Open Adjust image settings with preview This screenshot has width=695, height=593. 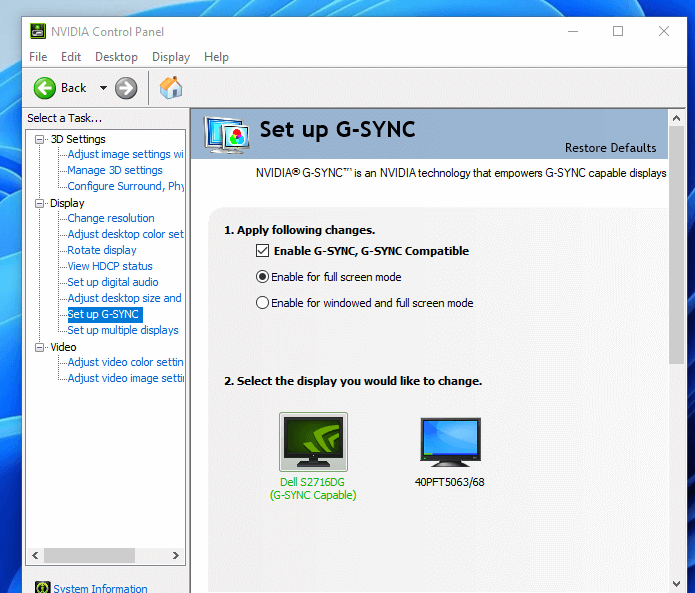tap(125, 154)
